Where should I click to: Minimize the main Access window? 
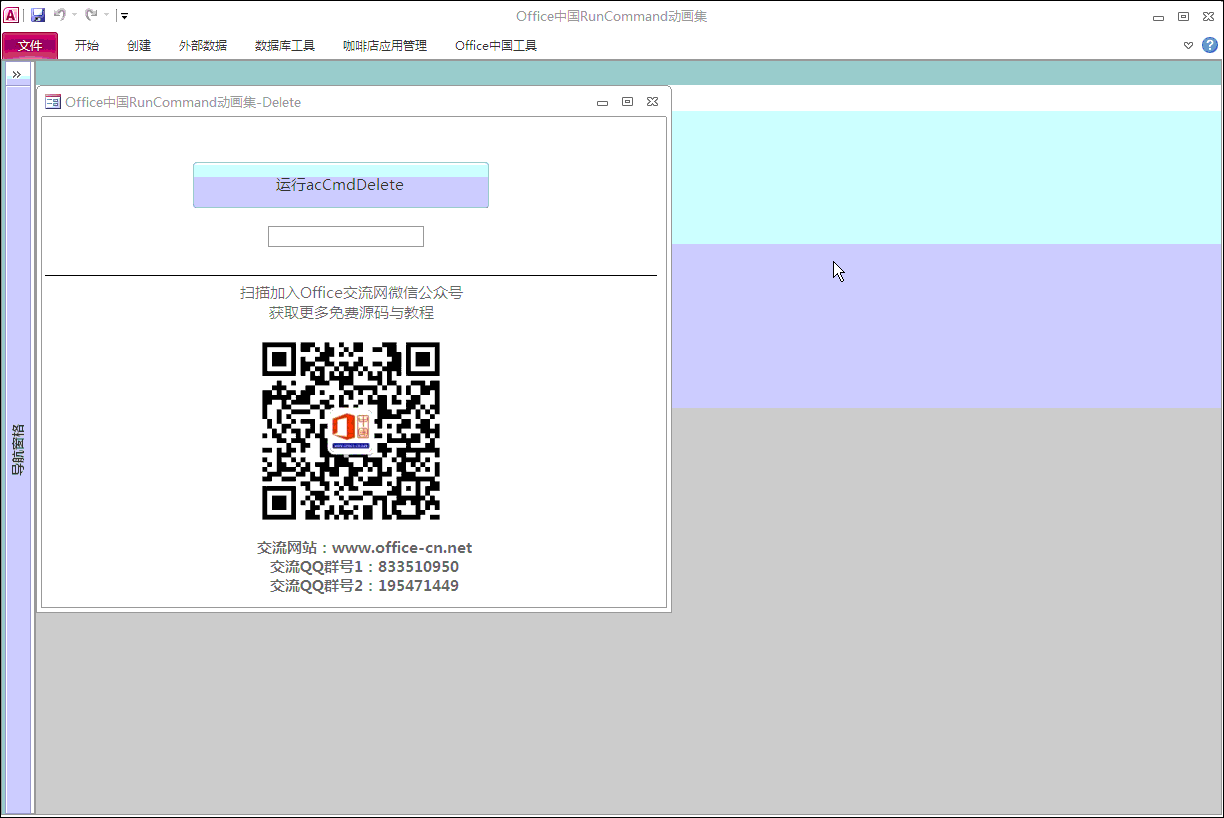click(1158, 17)
